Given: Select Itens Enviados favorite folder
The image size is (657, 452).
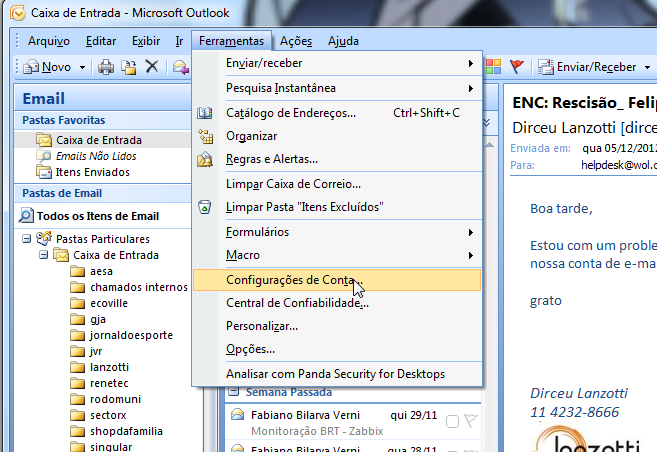Looking at the screenshot, I should click(93, 172).
